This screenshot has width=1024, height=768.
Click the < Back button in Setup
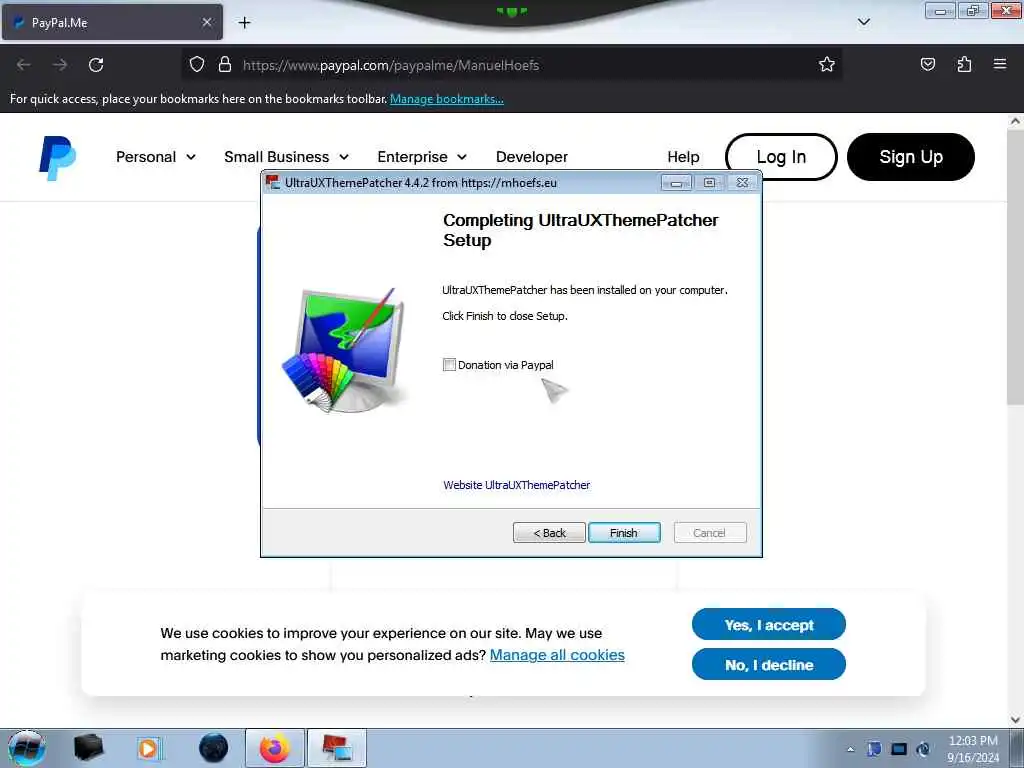[x=549, y=533]
